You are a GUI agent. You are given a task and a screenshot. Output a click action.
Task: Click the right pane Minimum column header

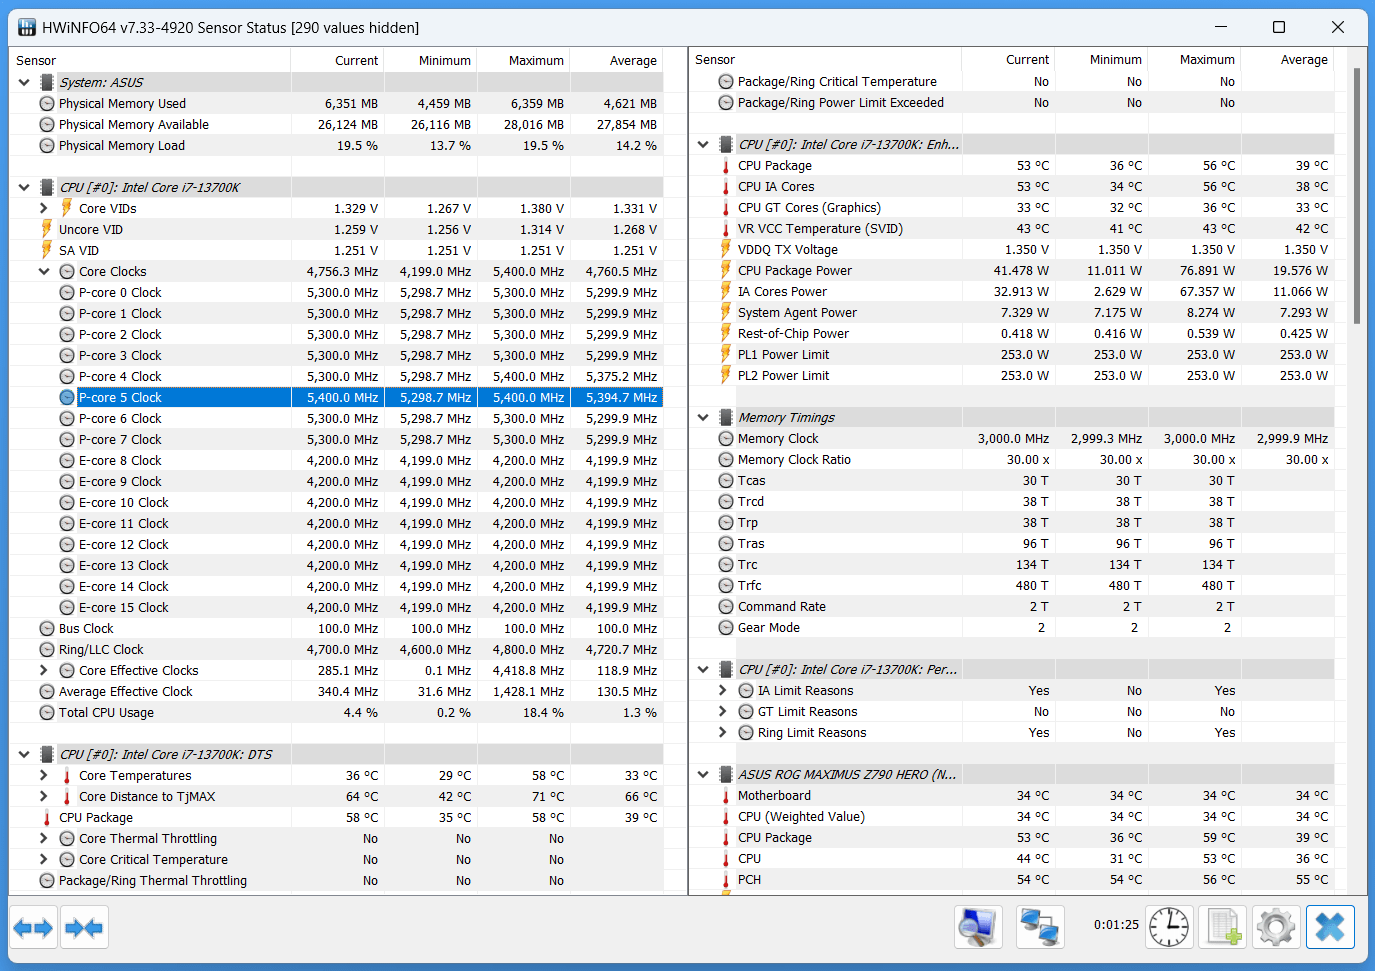tap(1102, 59)
